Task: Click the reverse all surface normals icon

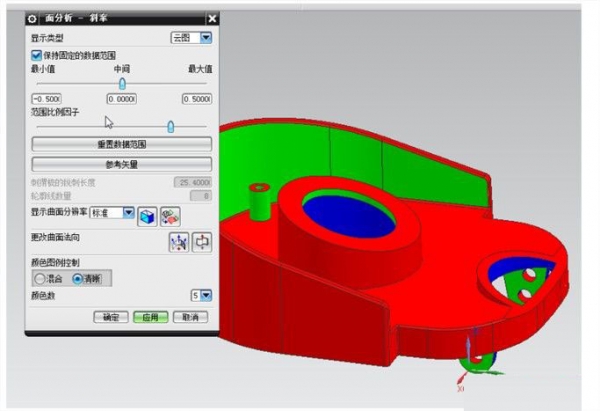Action: (x=179, y=242)
